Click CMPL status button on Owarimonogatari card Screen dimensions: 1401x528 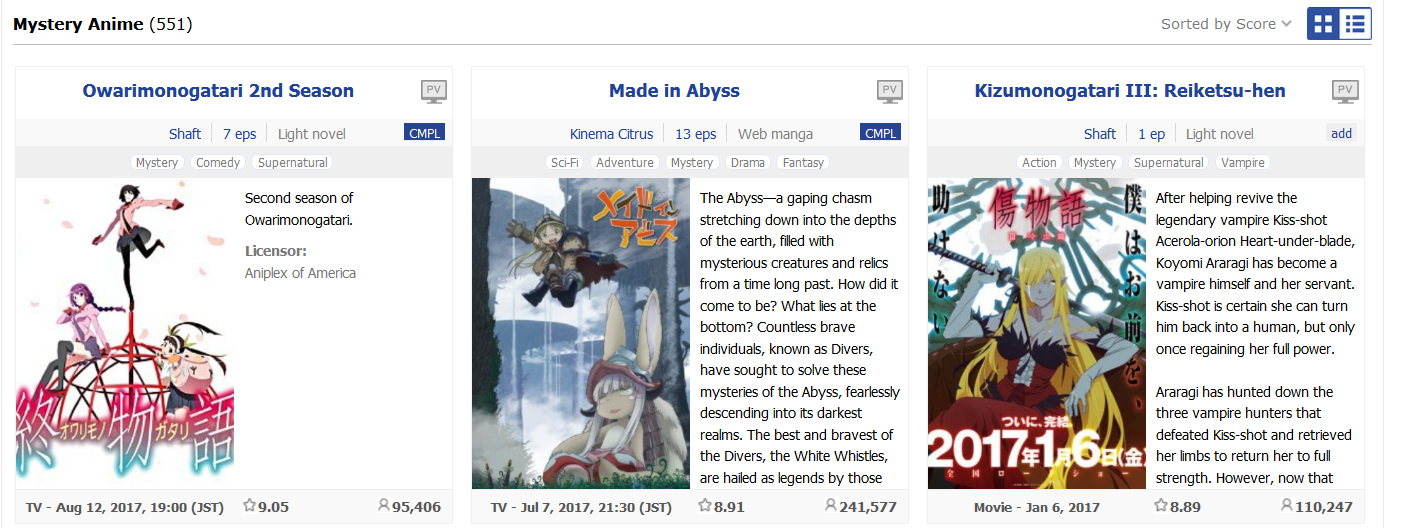pyautogui.click(x=425, y=133)
